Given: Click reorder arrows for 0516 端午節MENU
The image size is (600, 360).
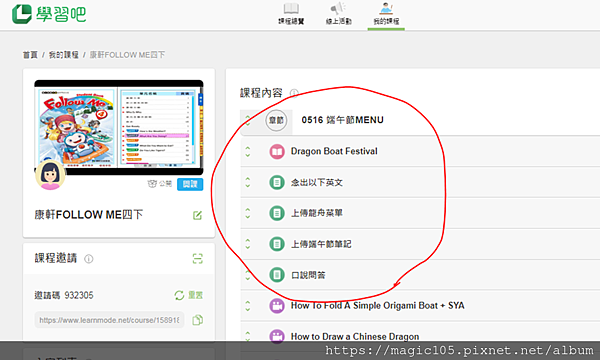Looking at the screenshot, I should (x=248, y=121).
